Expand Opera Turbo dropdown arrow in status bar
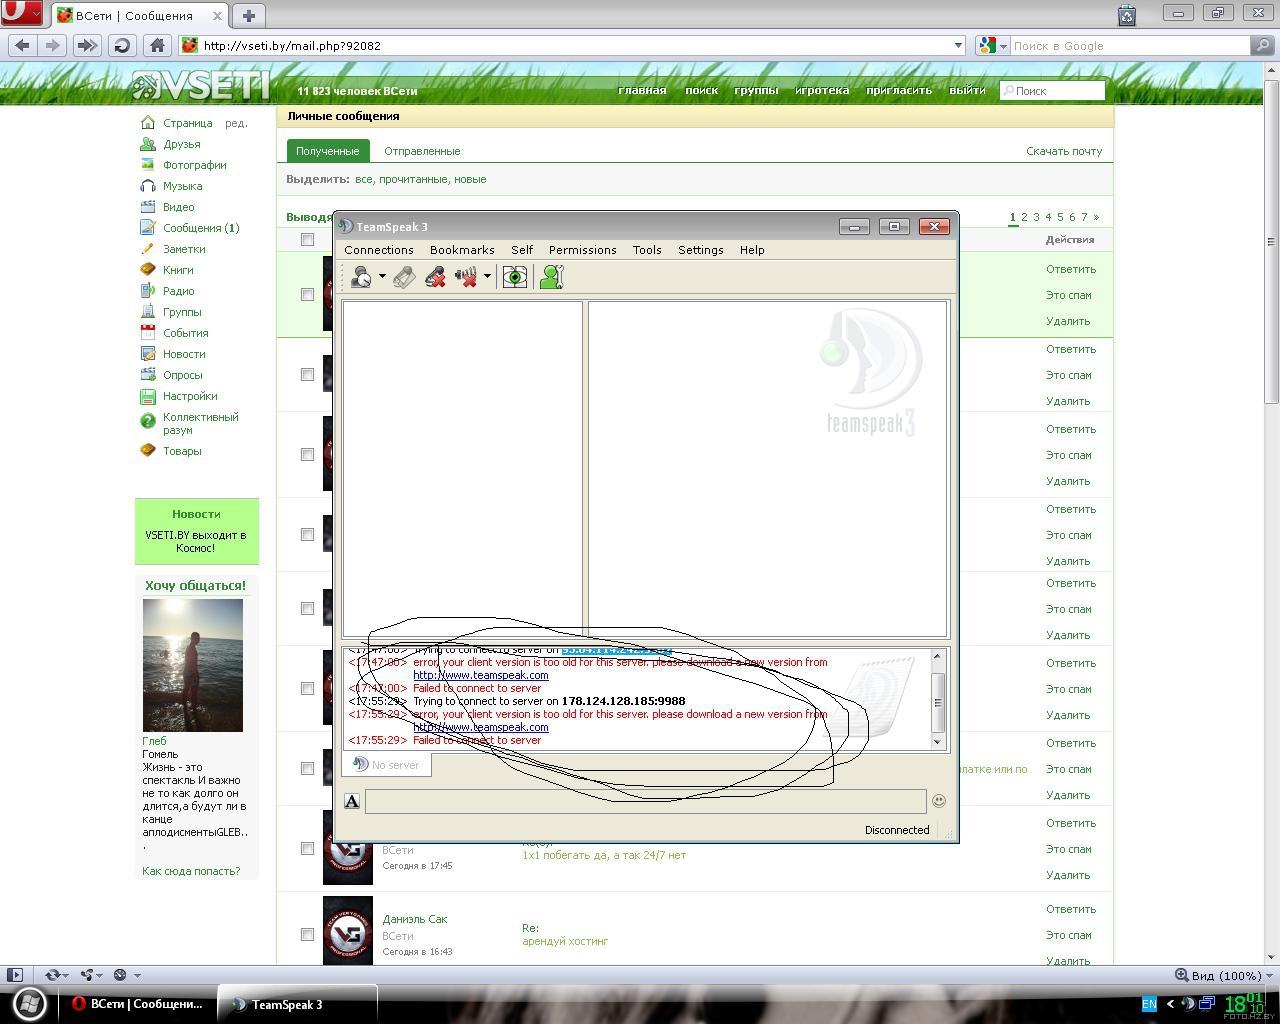This screenshot has height=1024, width=1280. [136, 976]
